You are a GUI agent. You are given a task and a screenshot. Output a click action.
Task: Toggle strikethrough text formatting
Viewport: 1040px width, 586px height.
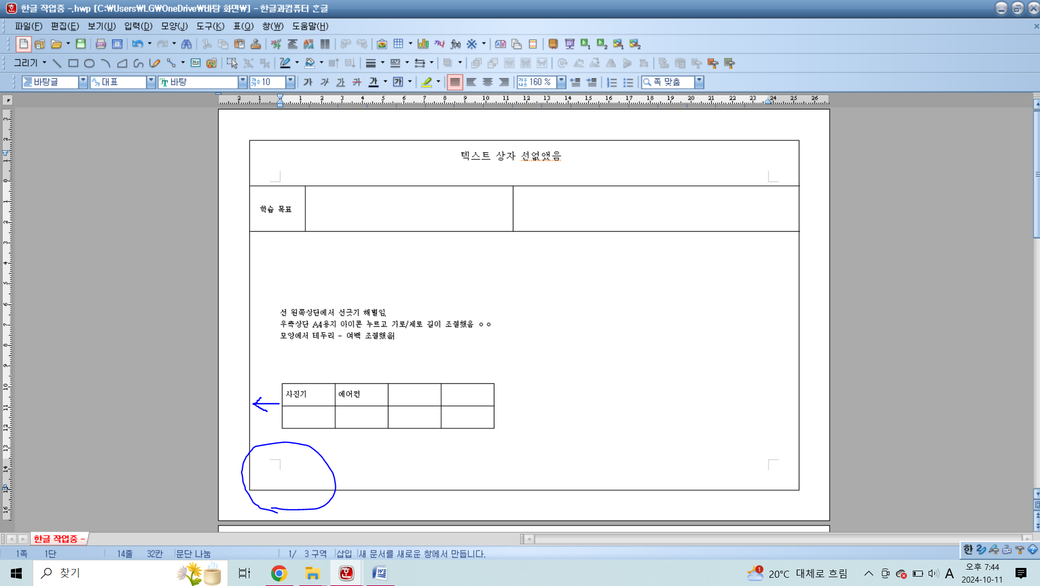[357, 82]
